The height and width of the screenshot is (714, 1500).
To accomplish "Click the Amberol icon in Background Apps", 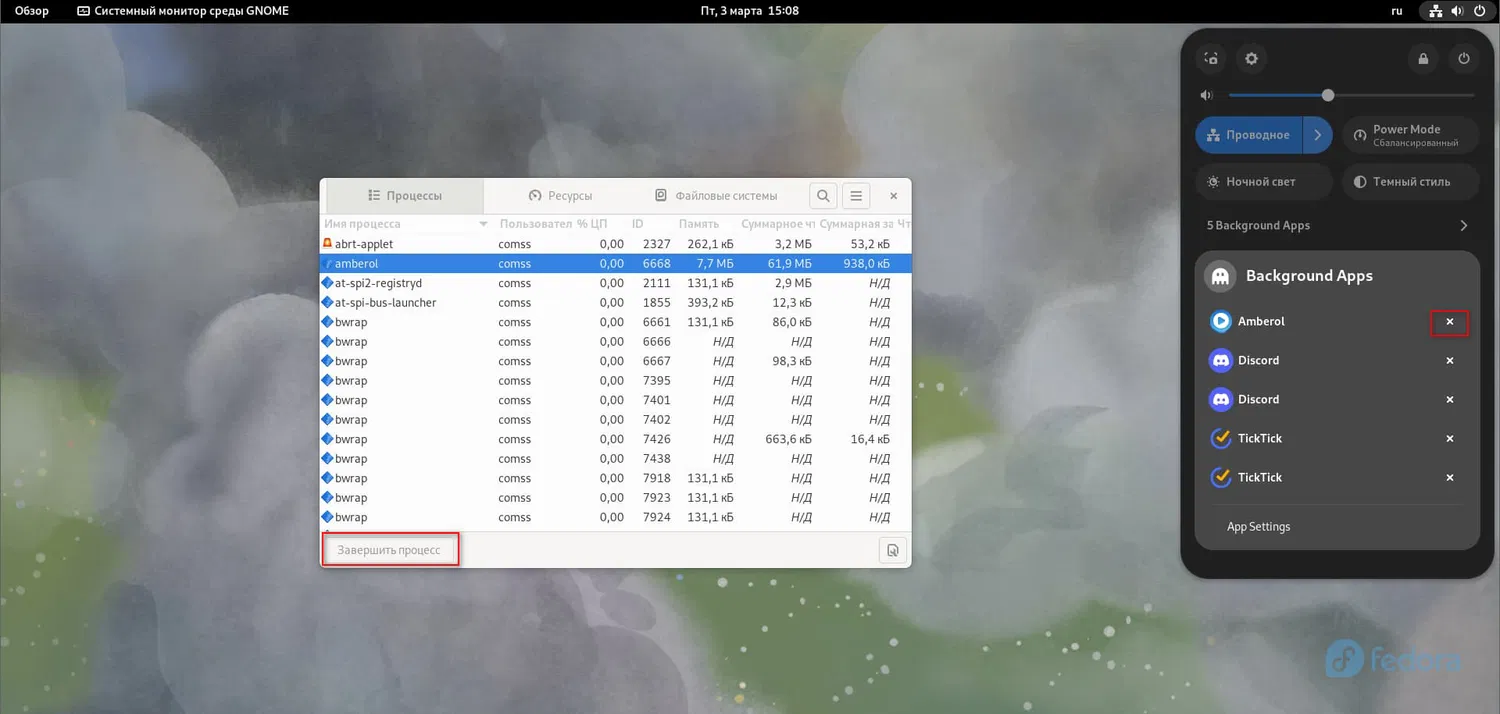I will [x=1221, y=322].
